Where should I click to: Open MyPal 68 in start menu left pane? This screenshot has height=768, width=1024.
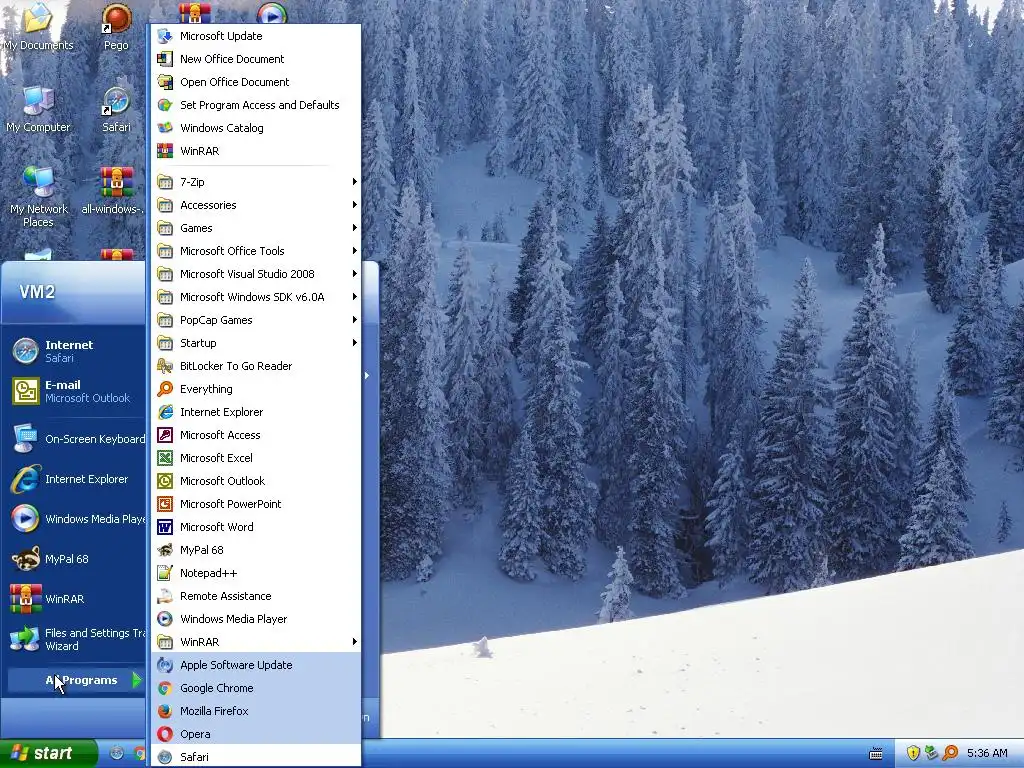point(76,559)
